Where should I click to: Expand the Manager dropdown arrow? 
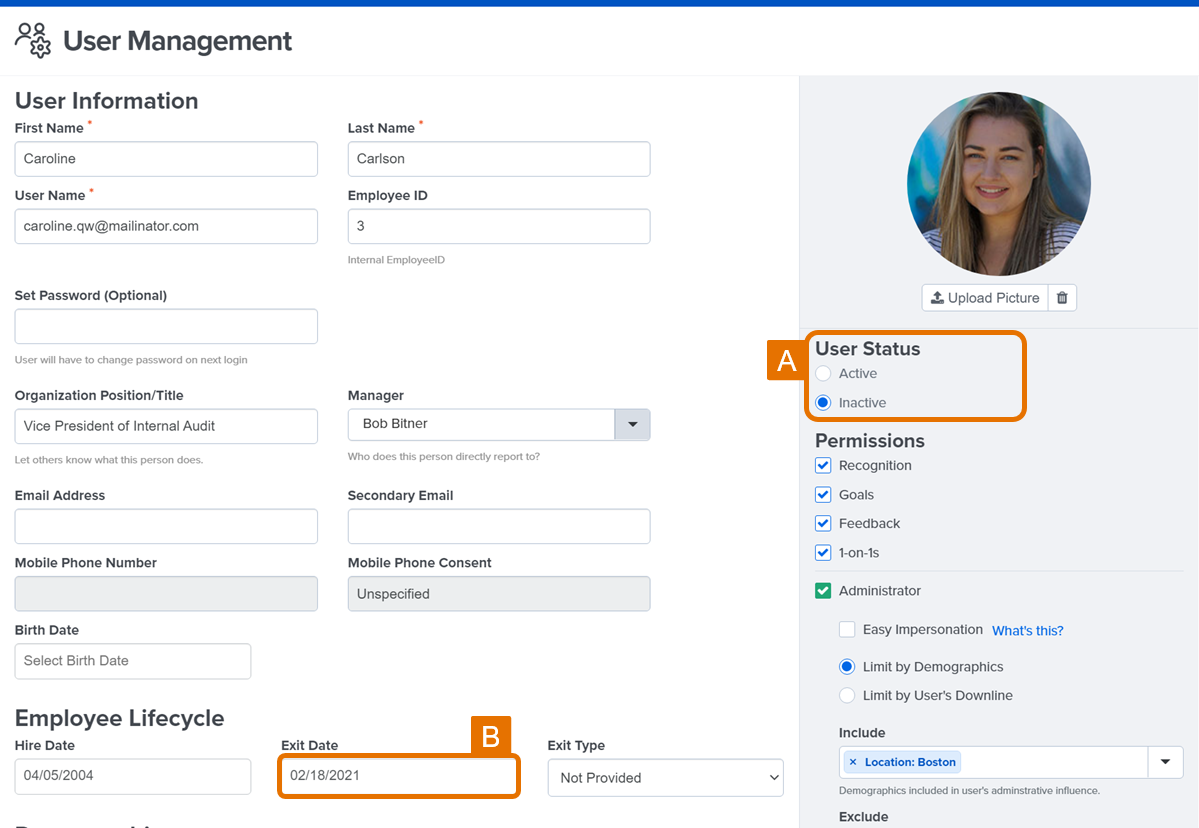632,424
